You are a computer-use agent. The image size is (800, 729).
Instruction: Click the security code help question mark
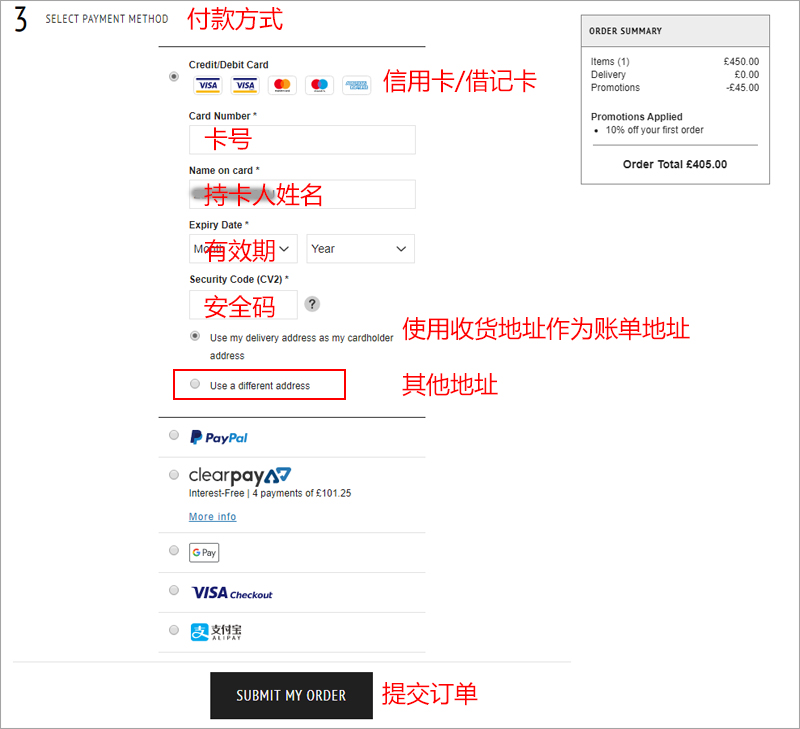(312, 304)
